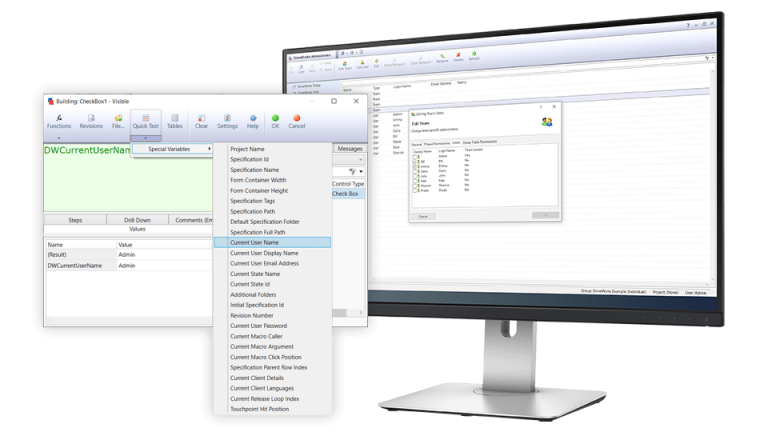
Task: Choose Specification Id from the menu
Action: [249, 159]
